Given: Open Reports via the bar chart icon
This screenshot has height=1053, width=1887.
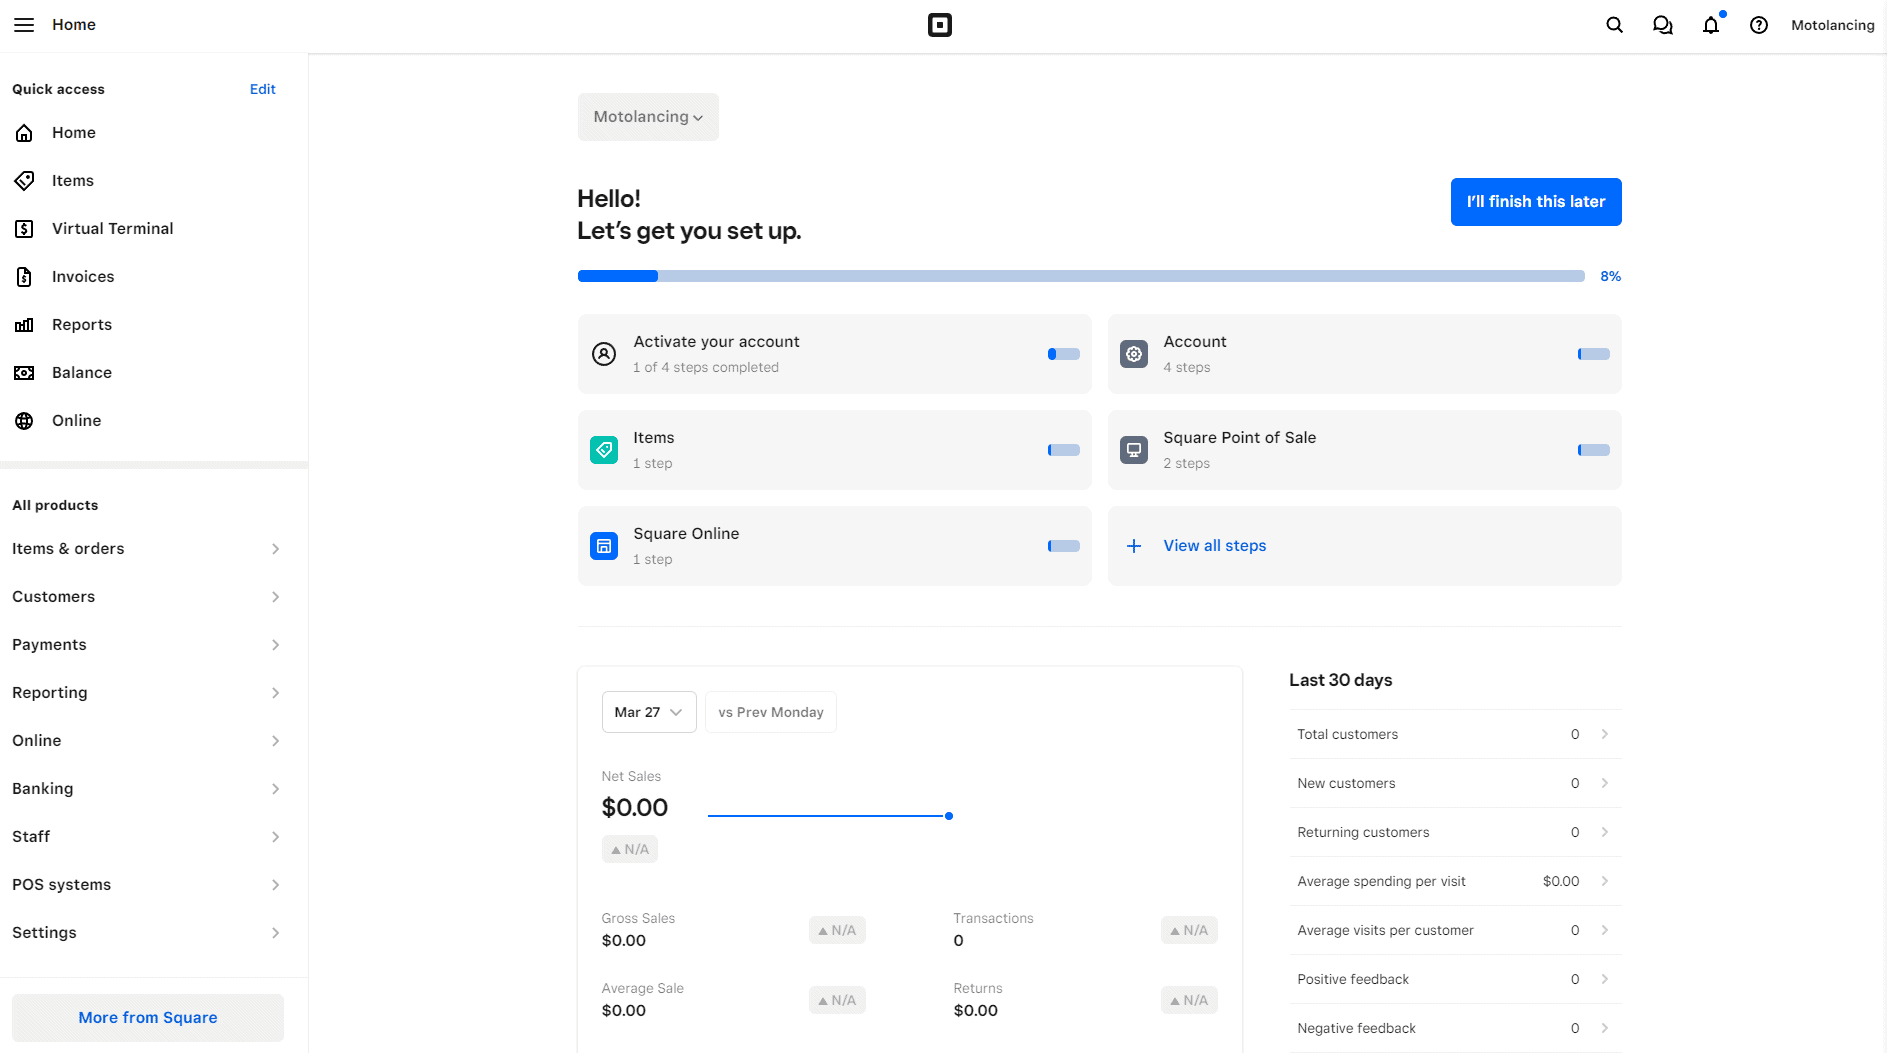Looking at the screenshot, I should coord(82,324).
